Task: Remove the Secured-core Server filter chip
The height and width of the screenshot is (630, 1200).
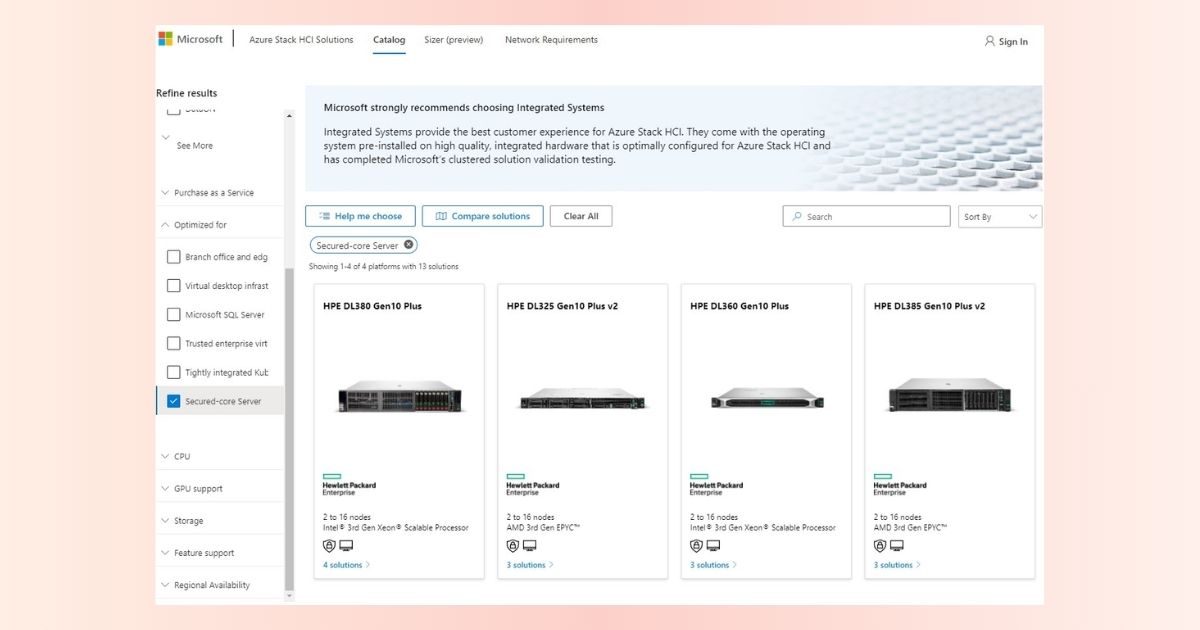Action: (x=408, y=244)
